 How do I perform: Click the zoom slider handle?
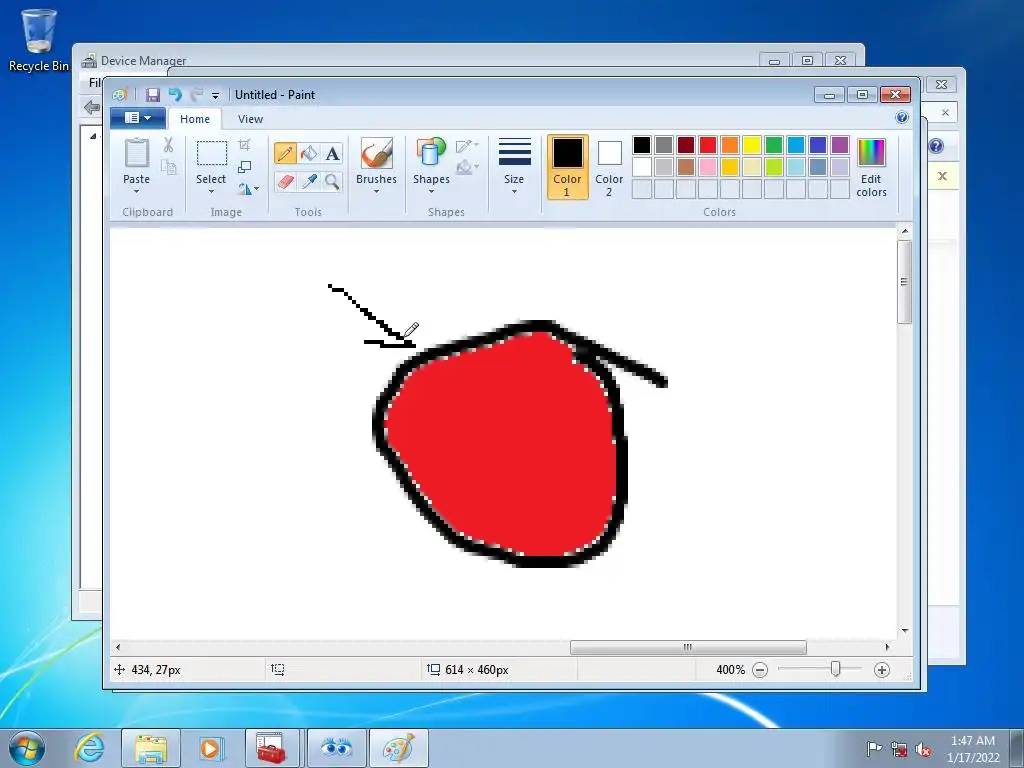(835, 669)
